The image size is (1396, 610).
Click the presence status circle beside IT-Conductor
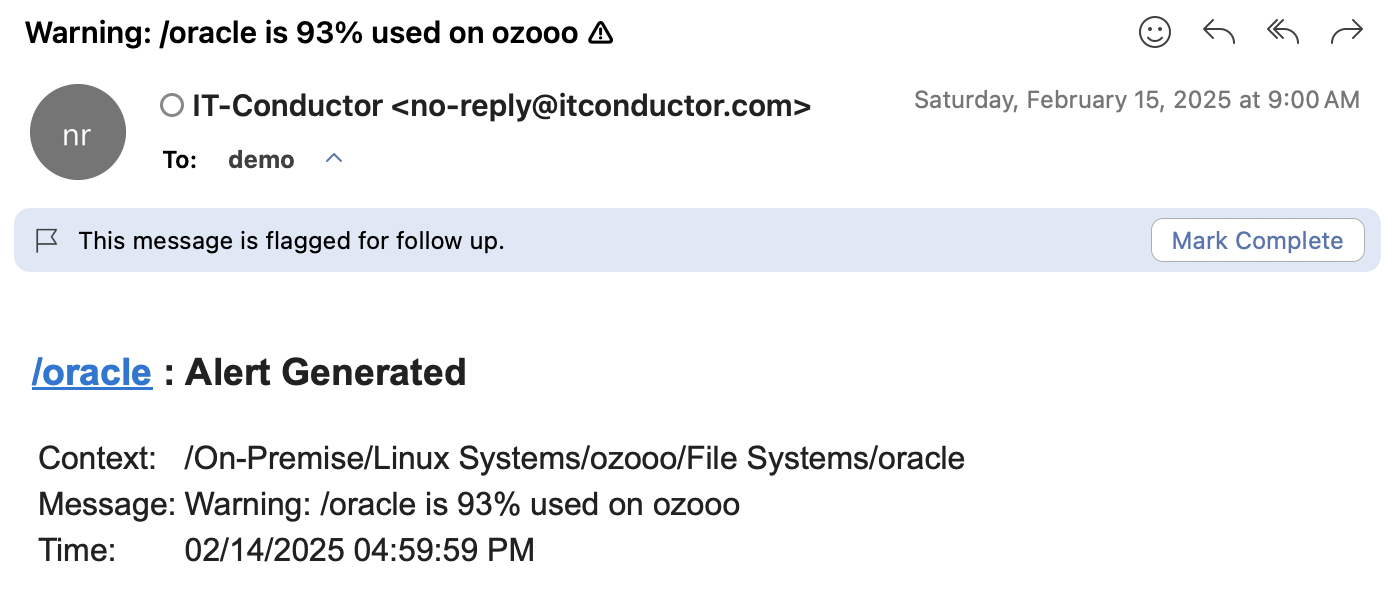(172, 105)
